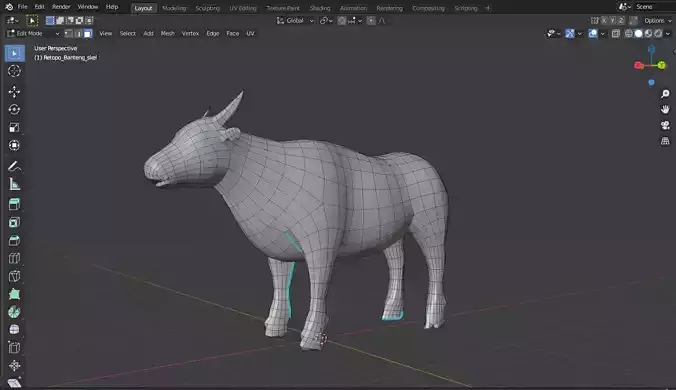676x390 pixels.
Task: Click the hand pan view icon
Action: 665,109
